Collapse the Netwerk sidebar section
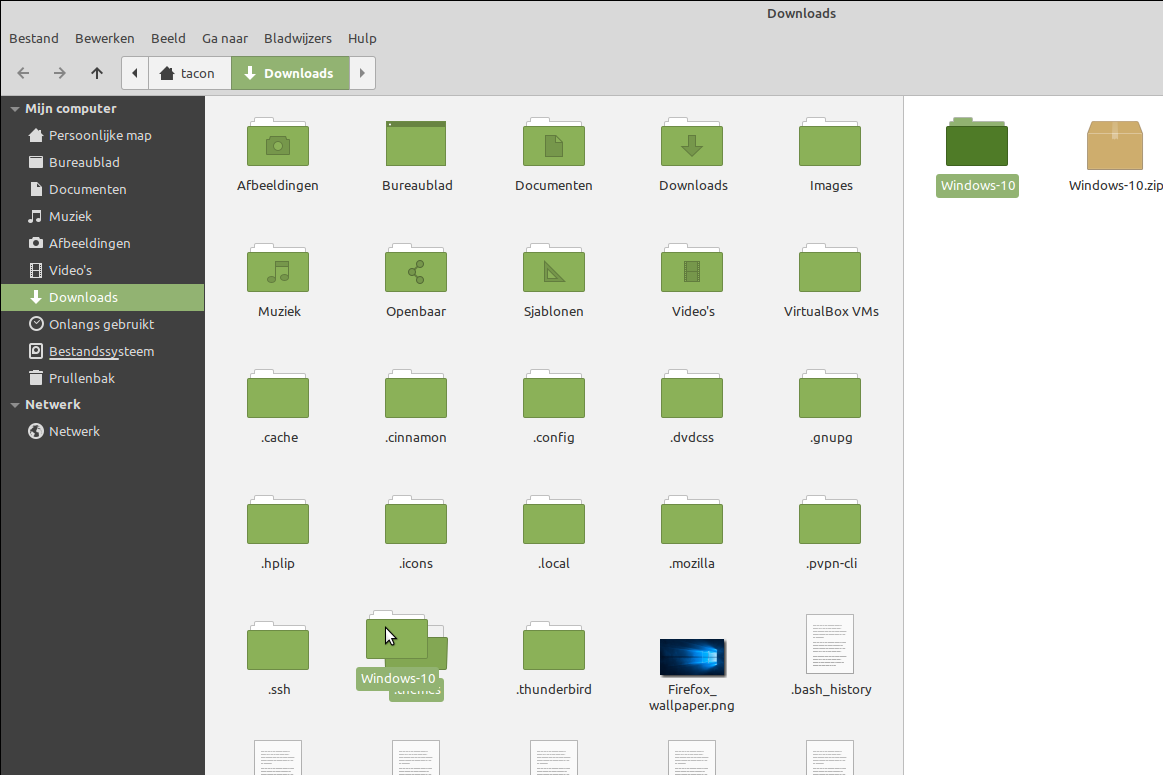The height and width of the screenshot is (775, 1163). (x=15, y=405)
